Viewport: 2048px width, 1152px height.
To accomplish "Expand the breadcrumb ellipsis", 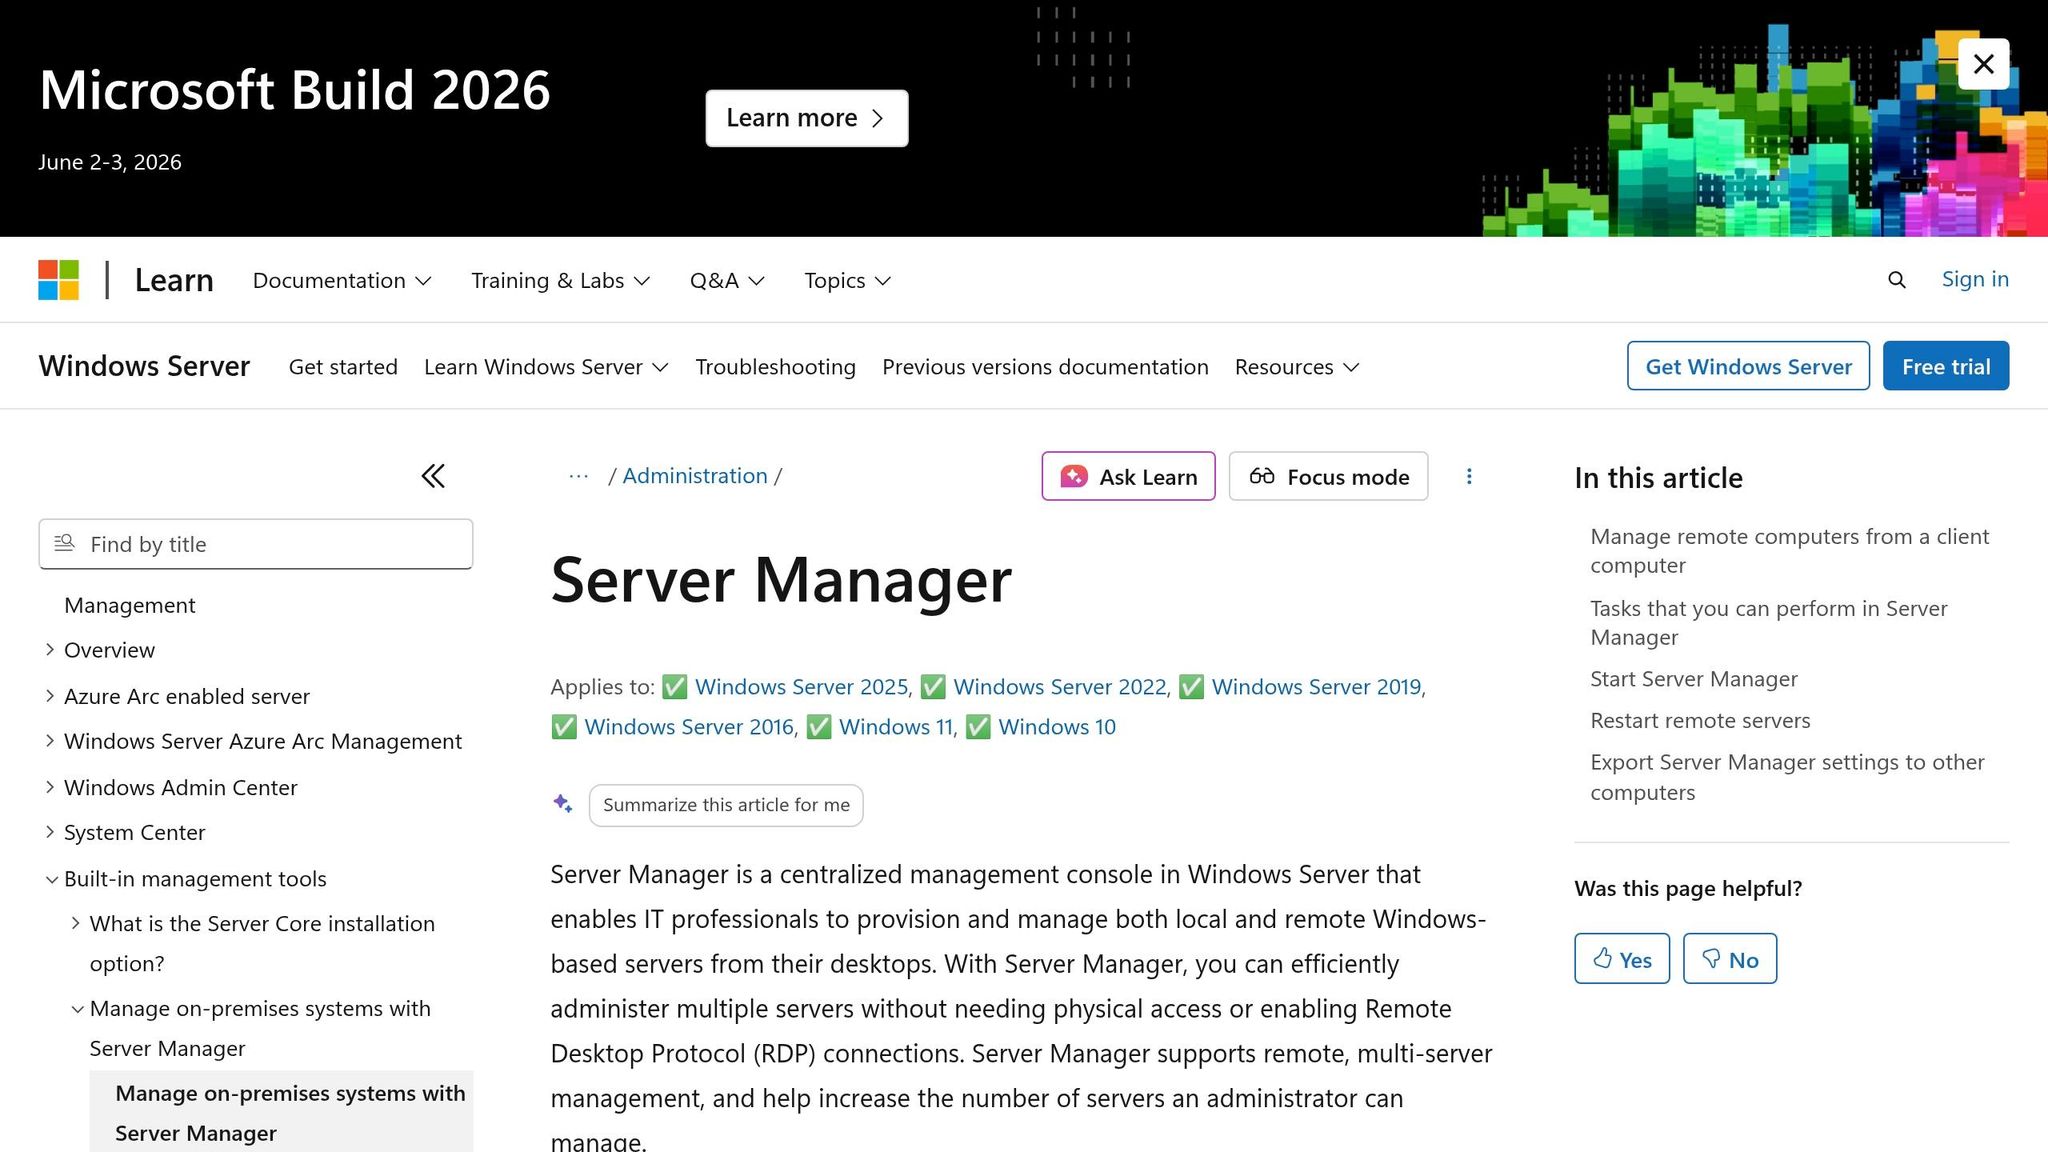I will 578,476.
